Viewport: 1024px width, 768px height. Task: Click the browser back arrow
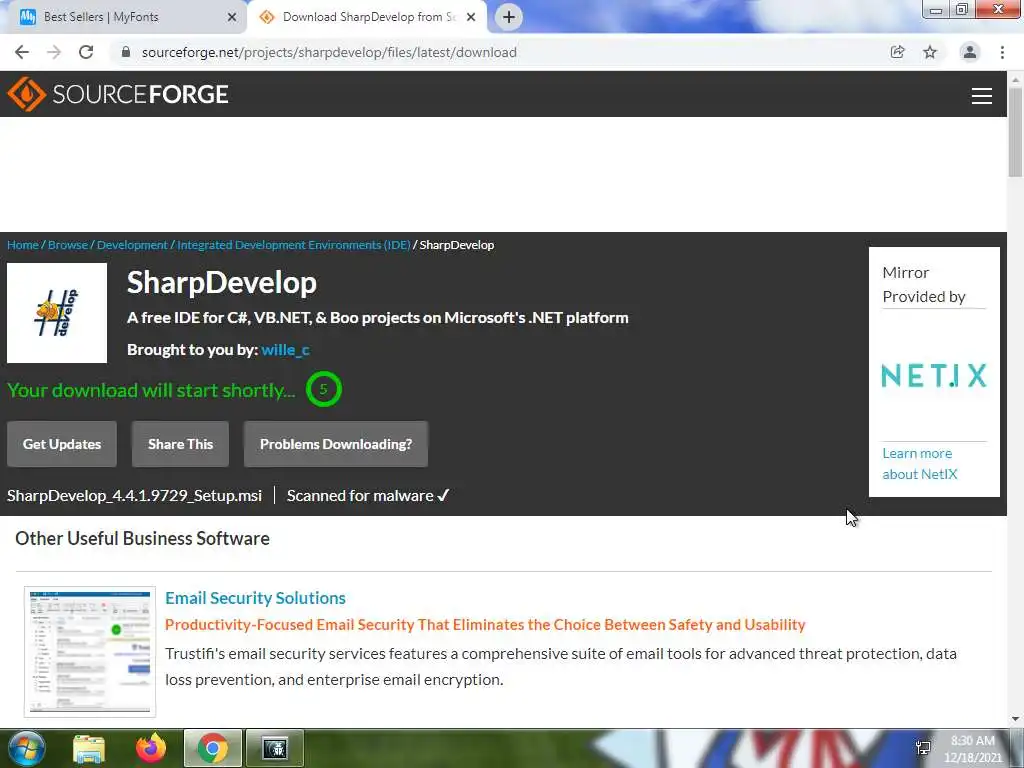click(x=22, y=52)
